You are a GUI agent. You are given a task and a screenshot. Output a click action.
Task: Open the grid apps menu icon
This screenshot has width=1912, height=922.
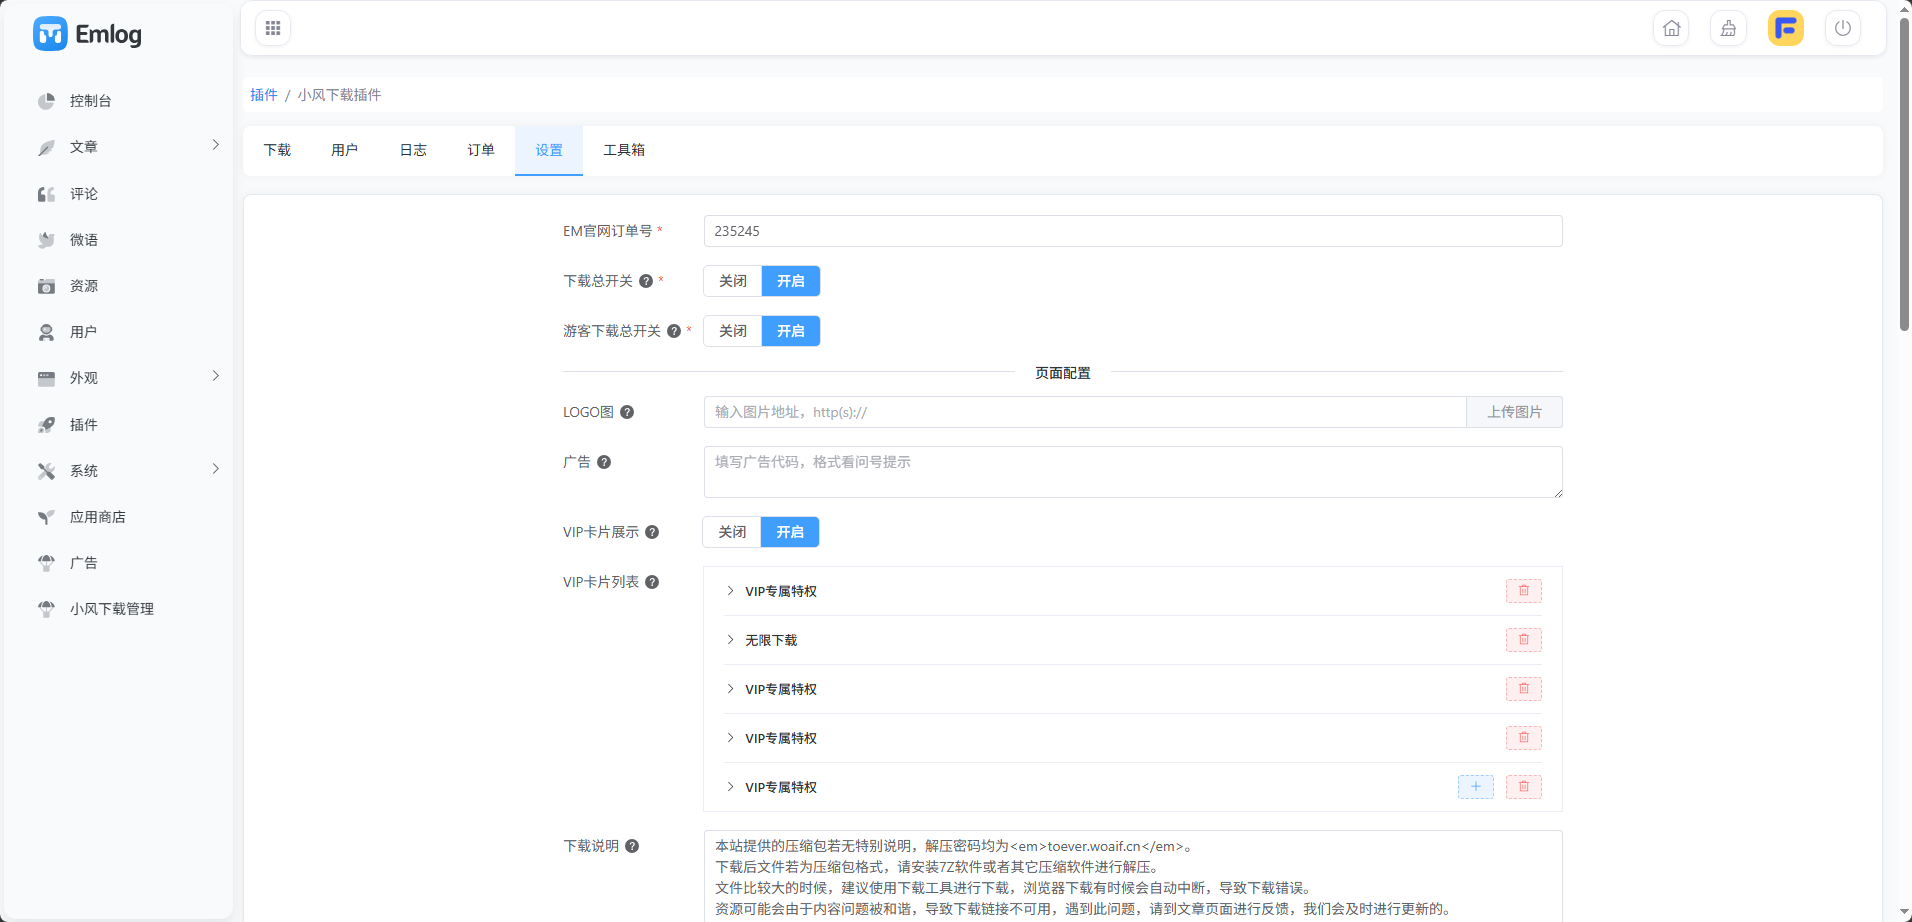tap(273, 28)
